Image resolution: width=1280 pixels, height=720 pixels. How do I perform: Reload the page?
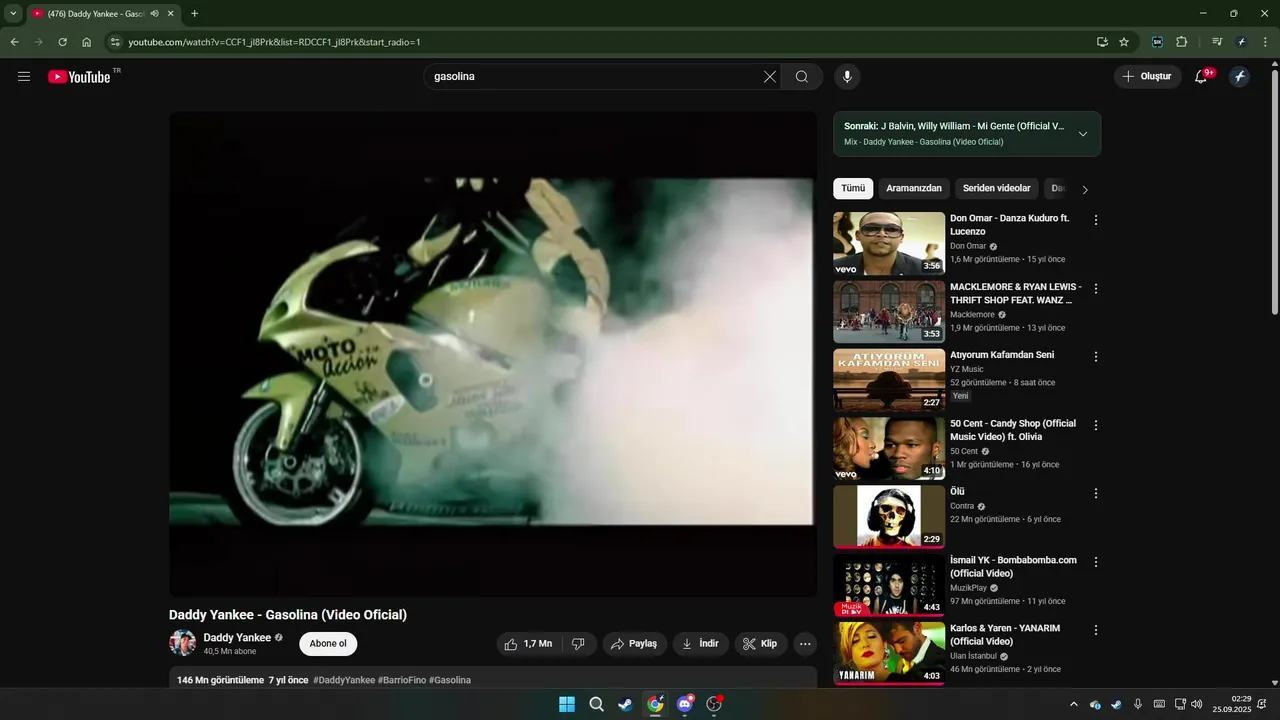pyautogui.click(x=62, y=42)
